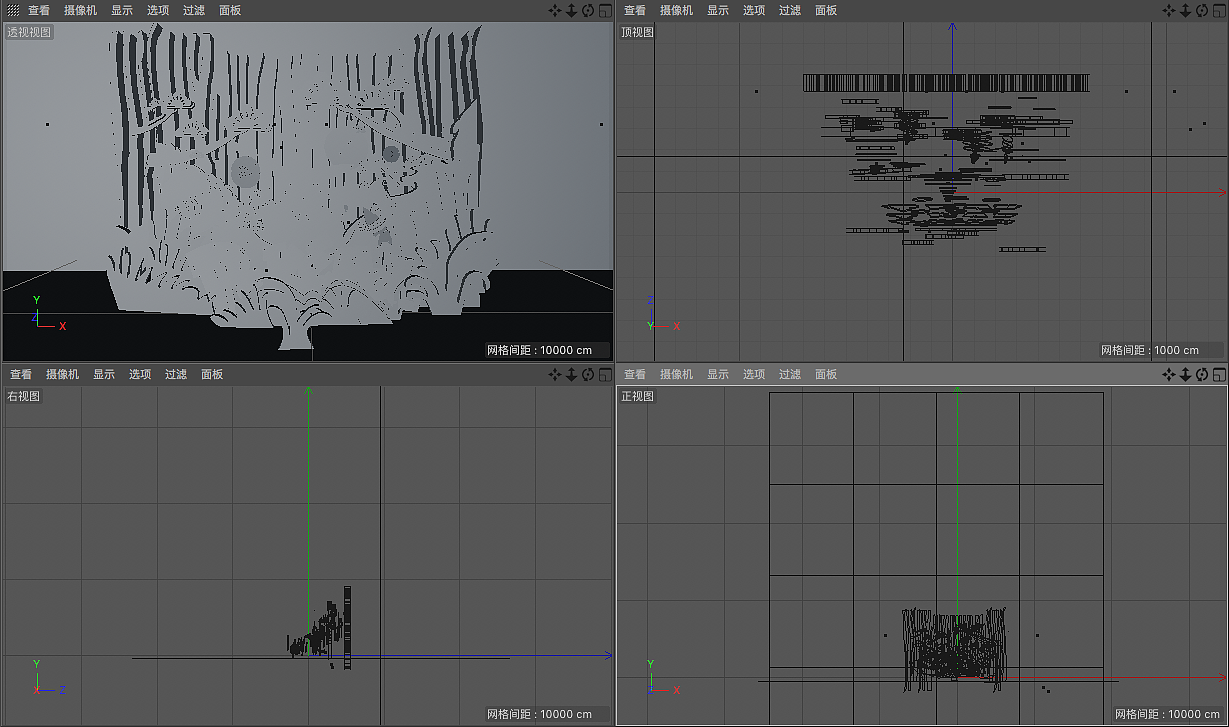Click the axis indicator in top viewport
Image resolution: width=1229 pixels, height=727 pixels.
(662, 314)
